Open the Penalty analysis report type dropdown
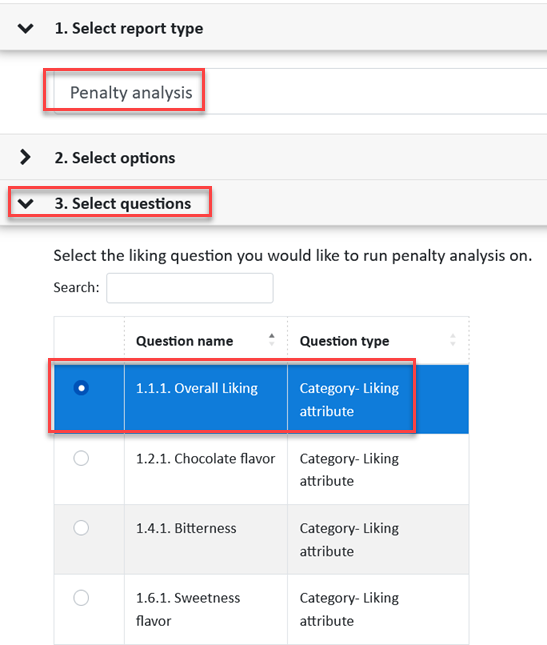 click(300, 92)
